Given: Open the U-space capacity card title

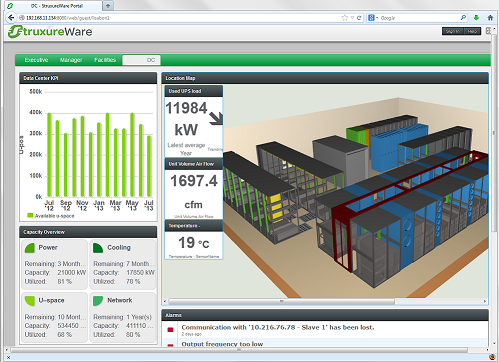Looking at the screenshot, I should pyautogui.click(x=51, y=301).
